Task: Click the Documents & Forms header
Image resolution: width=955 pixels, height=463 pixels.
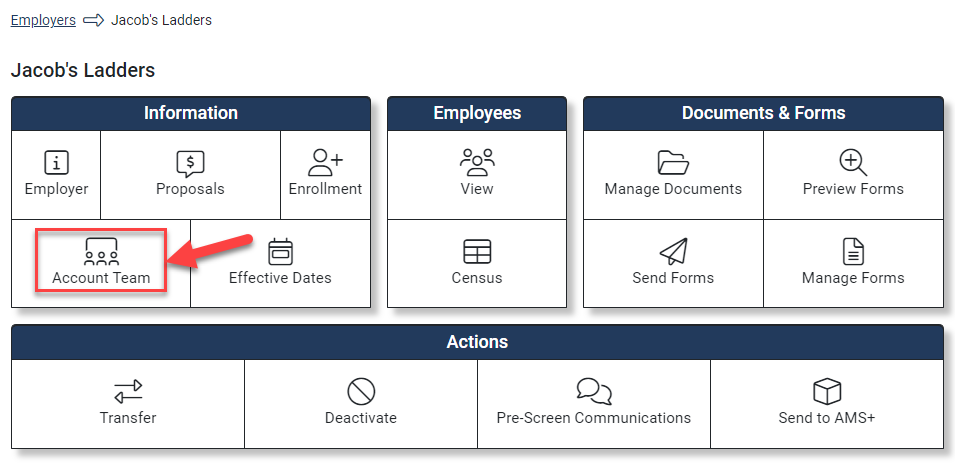Action: pos(764,113)
